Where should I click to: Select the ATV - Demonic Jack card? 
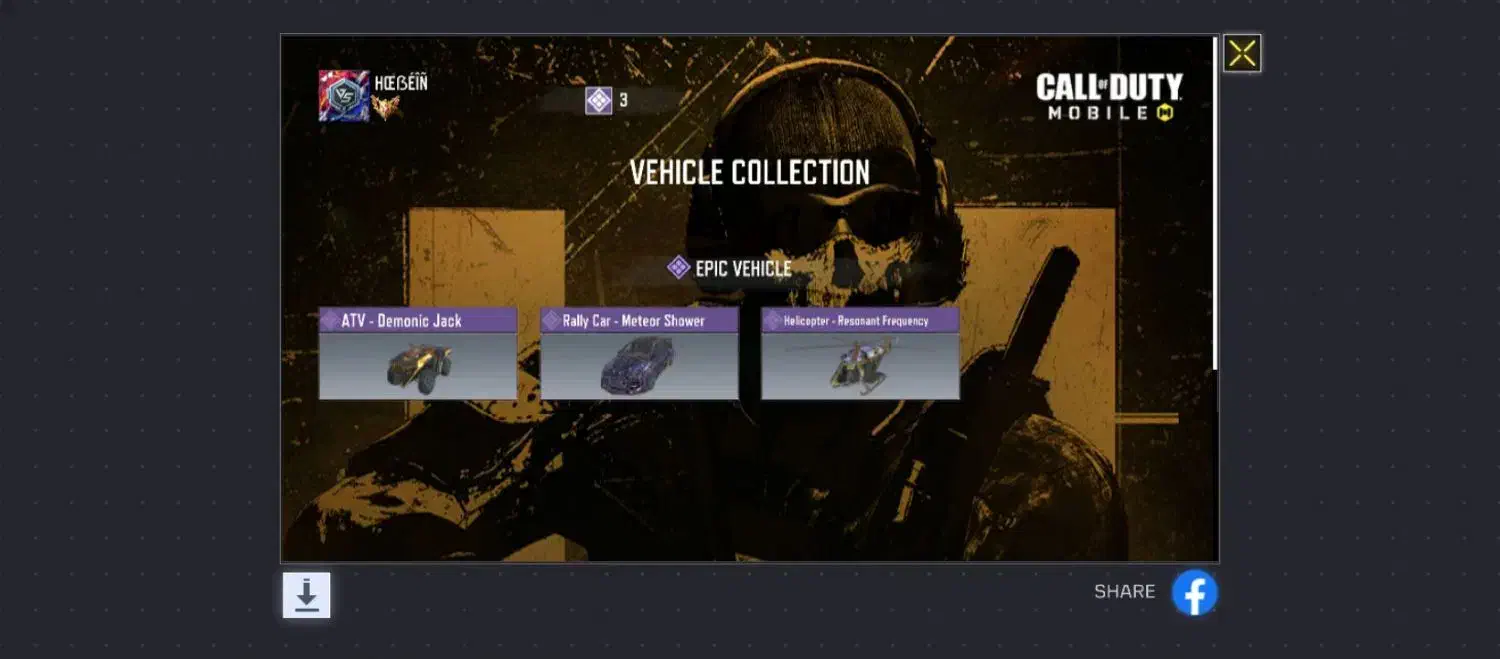coord(418,354)
